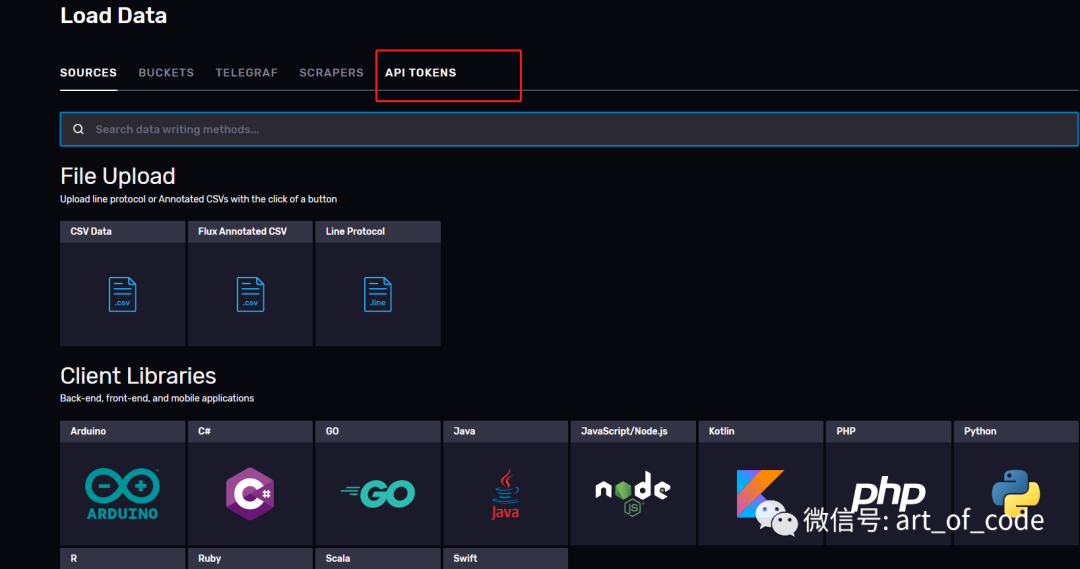The width and height of the screenshot is (1080, 569).
Task: Click the GO card header label
Action: [x=332, y=431]
